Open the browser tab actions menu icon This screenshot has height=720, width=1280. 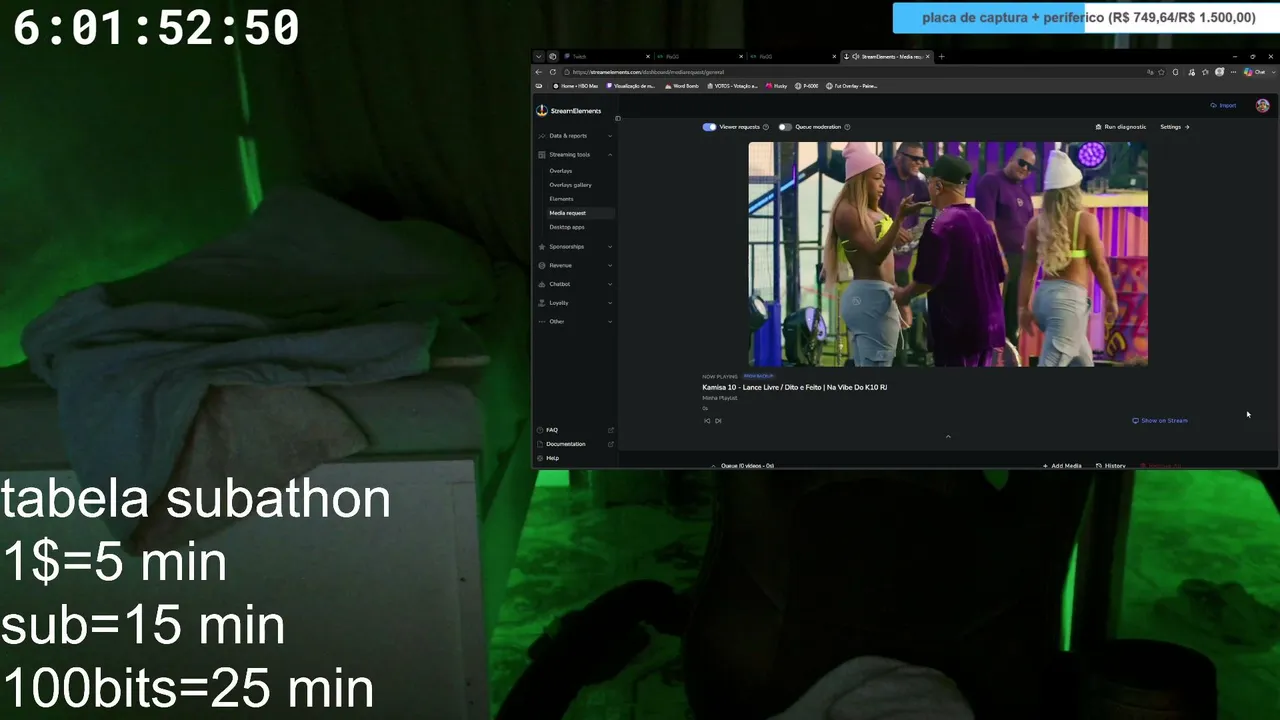coord(538,56)
